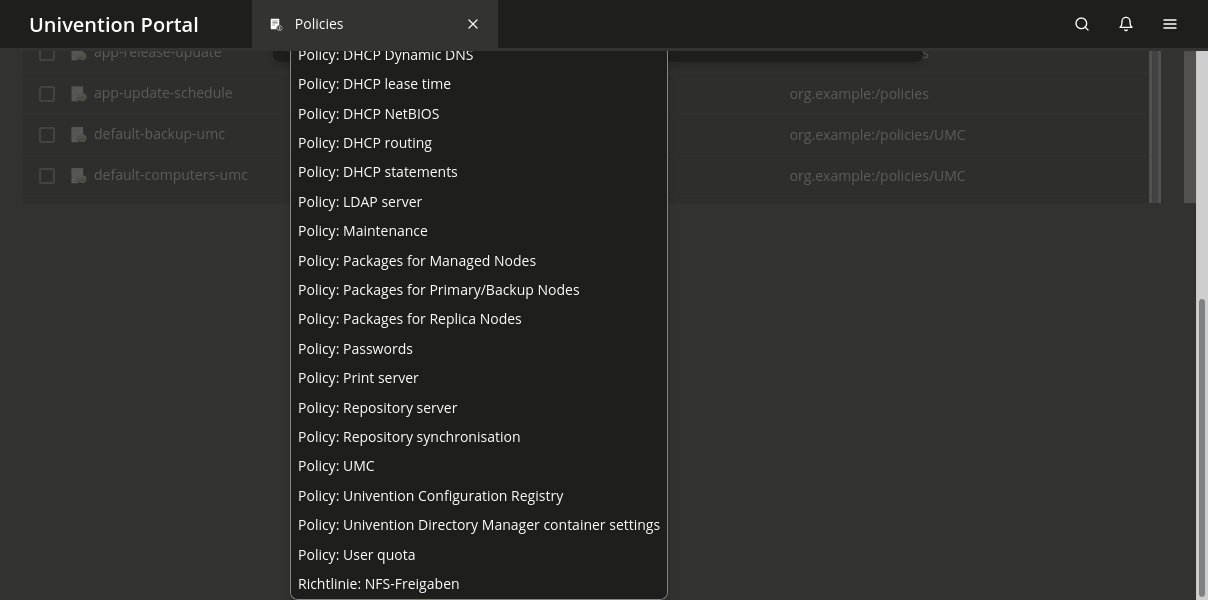Screen dimensions: 1208x600
Task: Choose Richtlinie: NFS-Freigaben entry
Action: tap(378, 584)
